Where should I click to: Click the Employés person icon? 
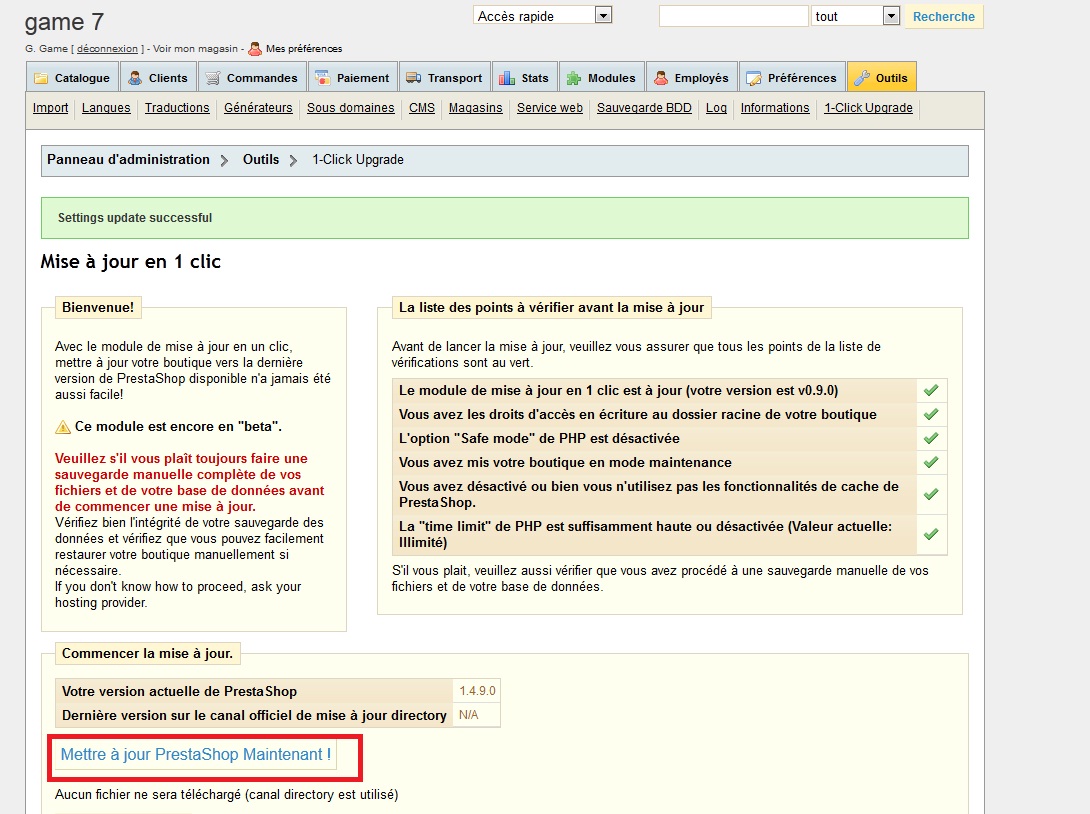[x=661, y=78]
